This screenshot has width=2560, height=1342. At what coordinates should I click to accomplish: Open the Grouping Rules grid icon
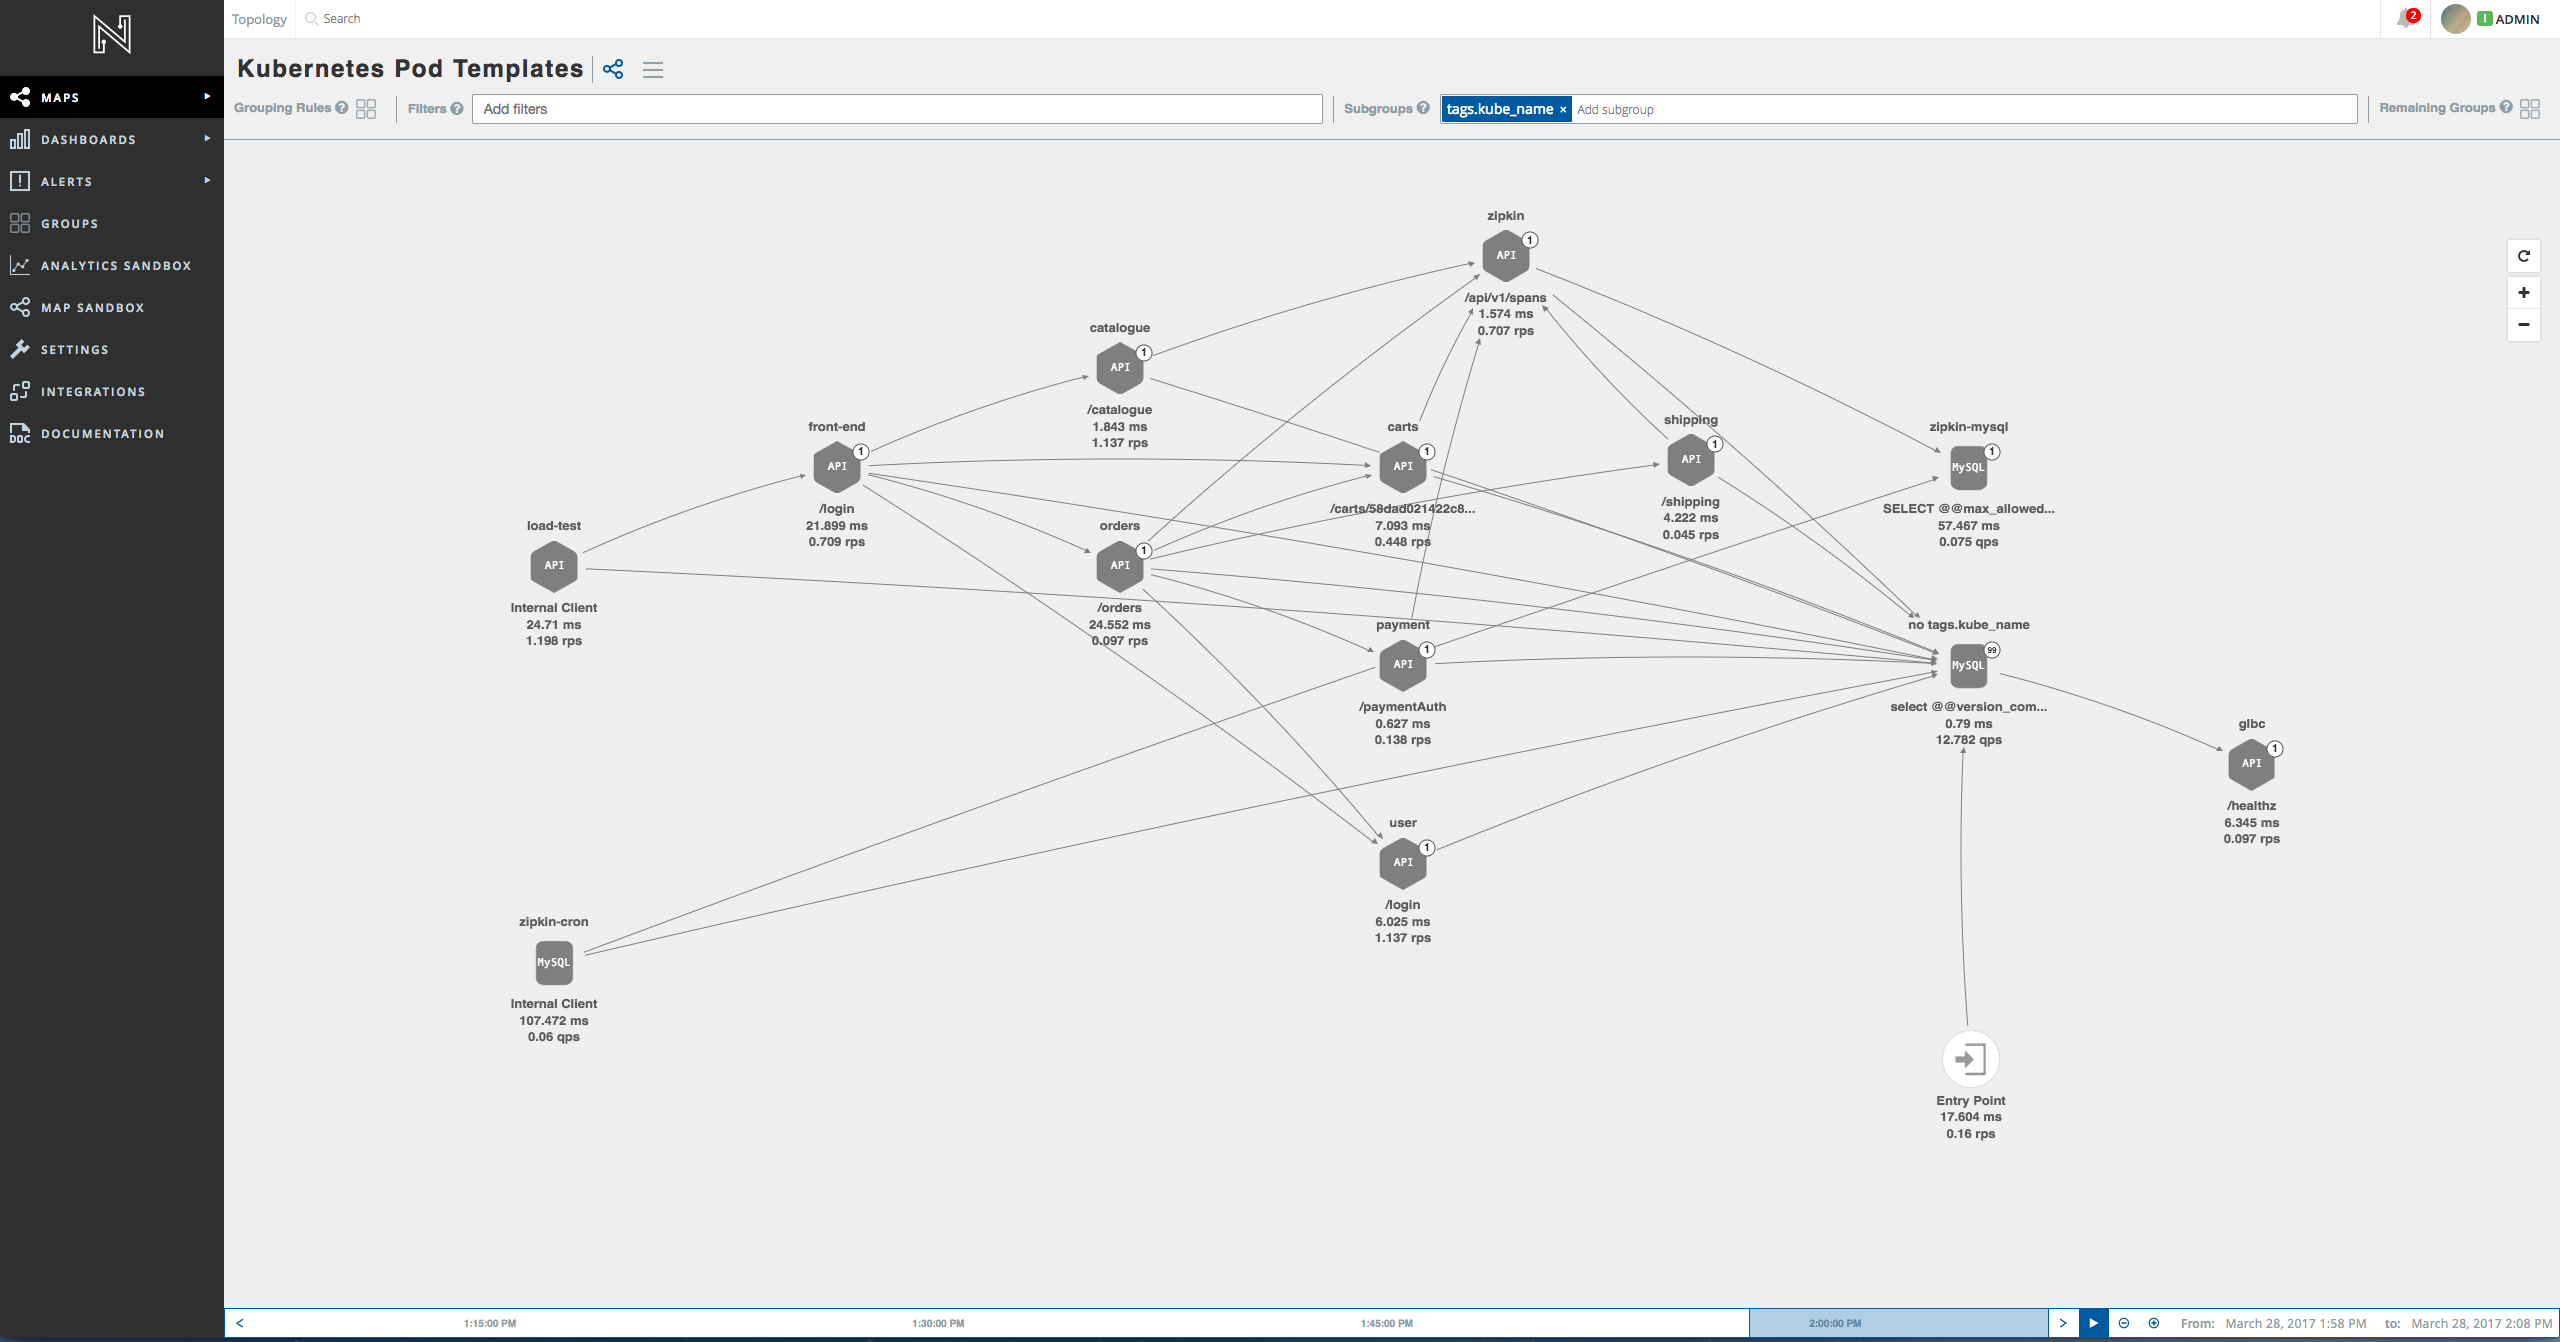[x=366, y=108]
